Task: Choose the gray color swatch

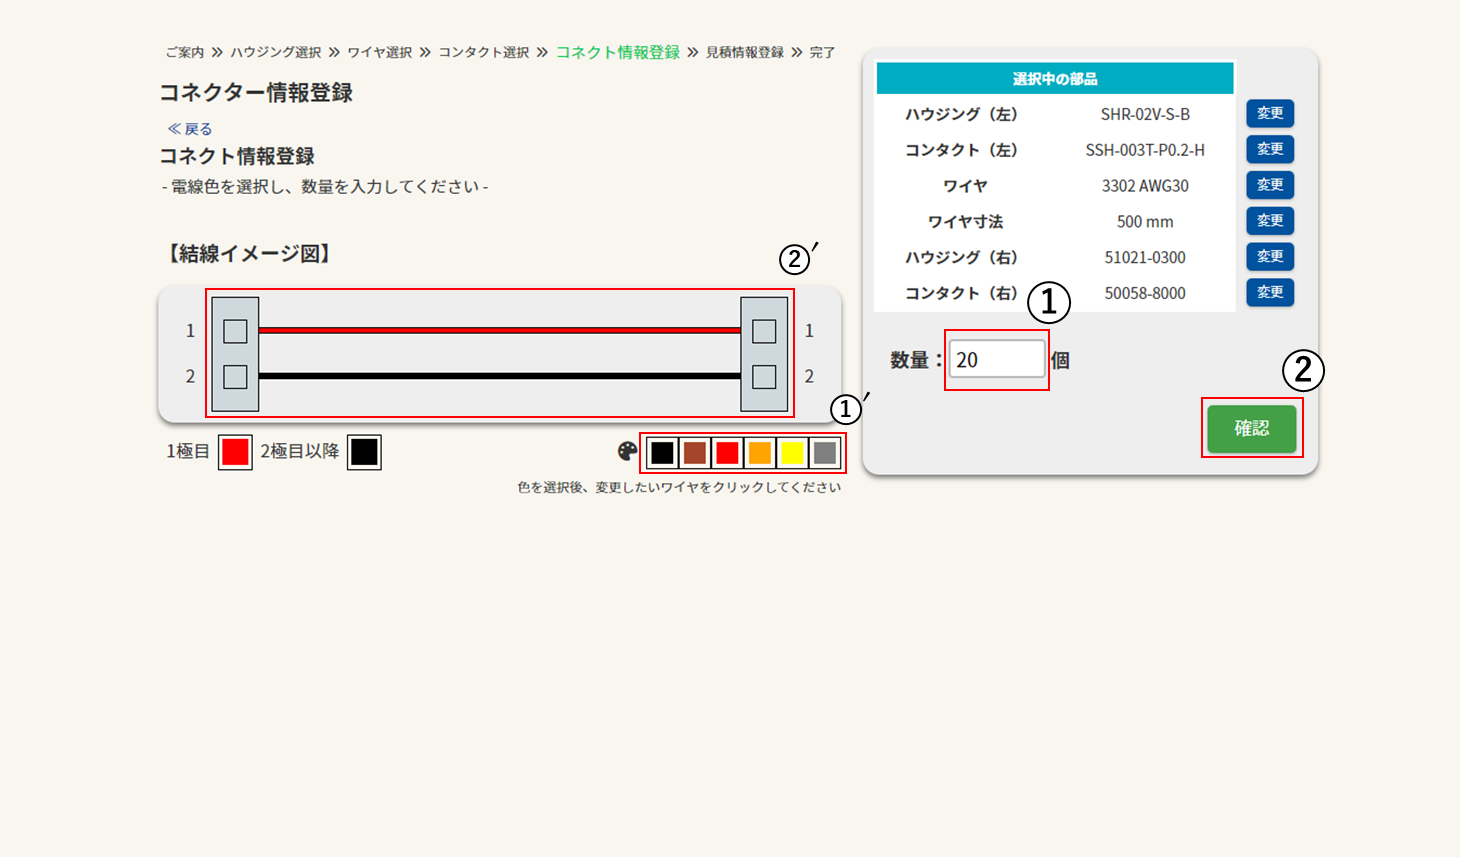Action: click(825, 453)
